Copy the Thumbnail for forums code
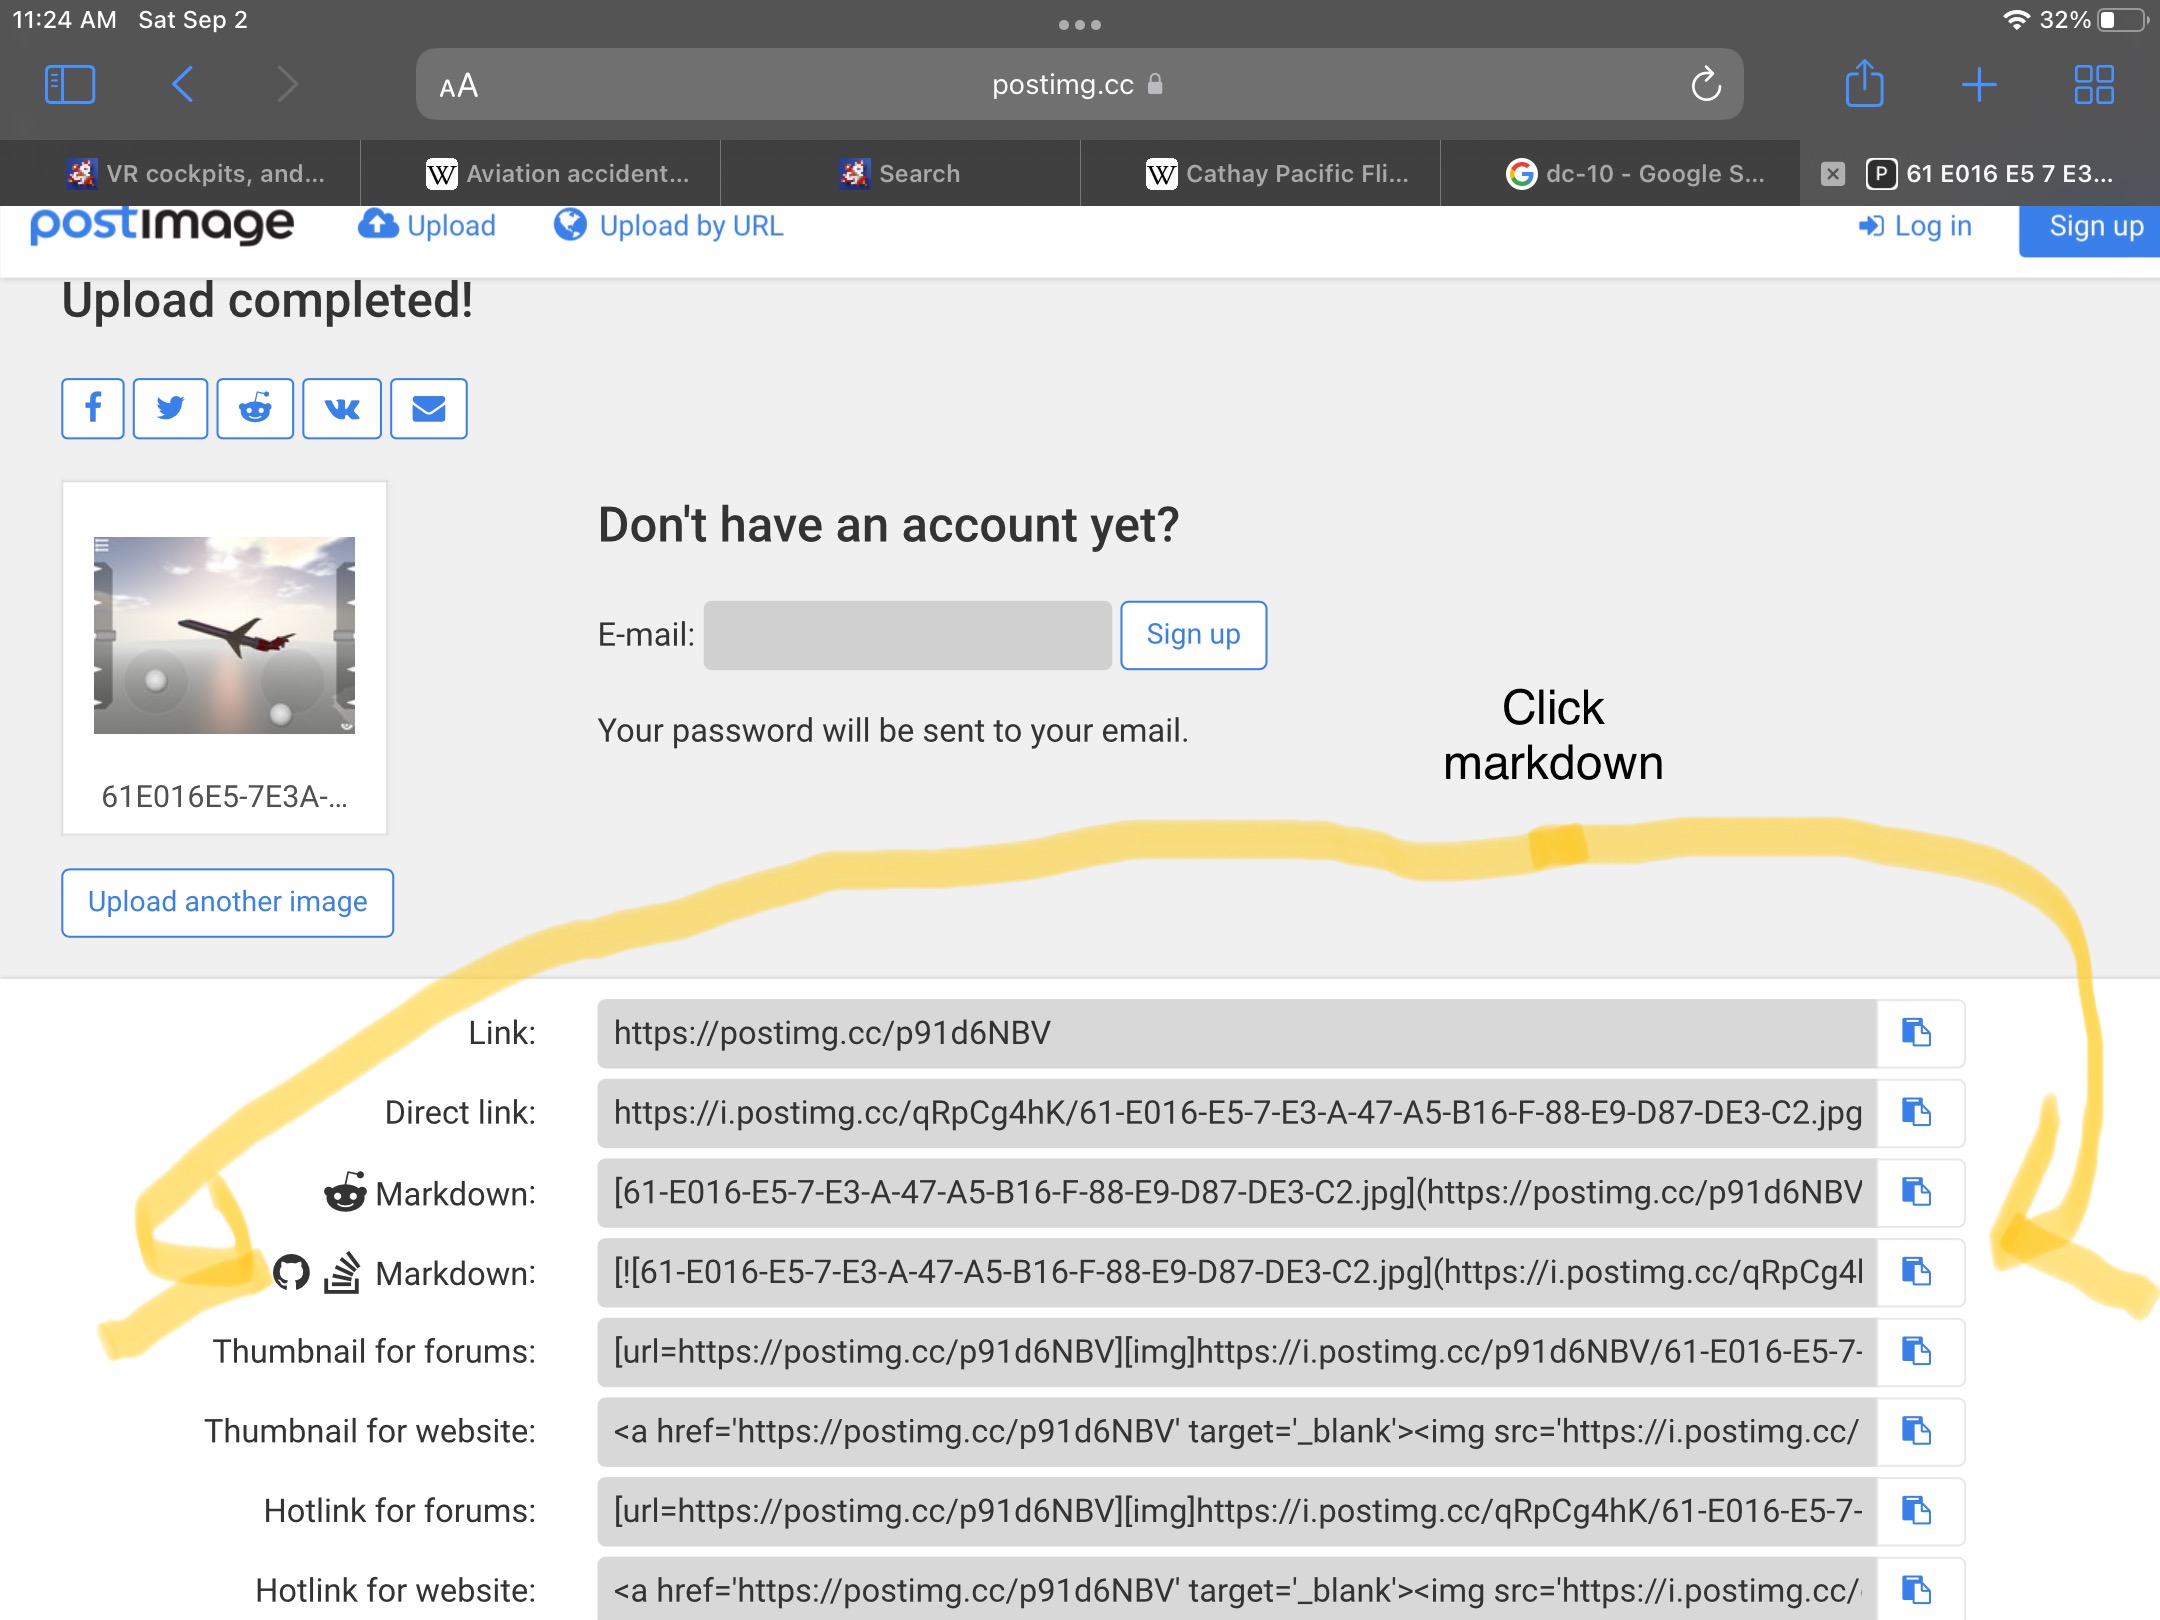The image size is (2160, 1620). (x=1916, y=1352)
